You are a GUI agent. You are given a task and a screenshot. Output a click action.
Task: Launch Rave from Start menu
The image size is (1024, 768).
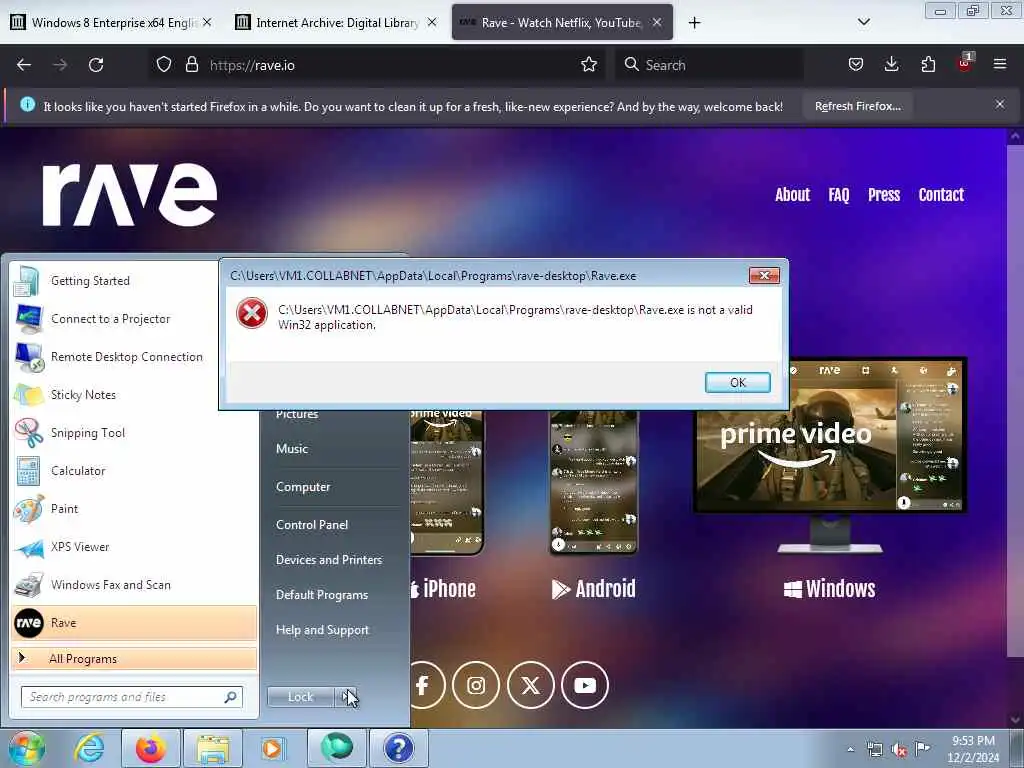pyautogui.click(x=134, y=622)
